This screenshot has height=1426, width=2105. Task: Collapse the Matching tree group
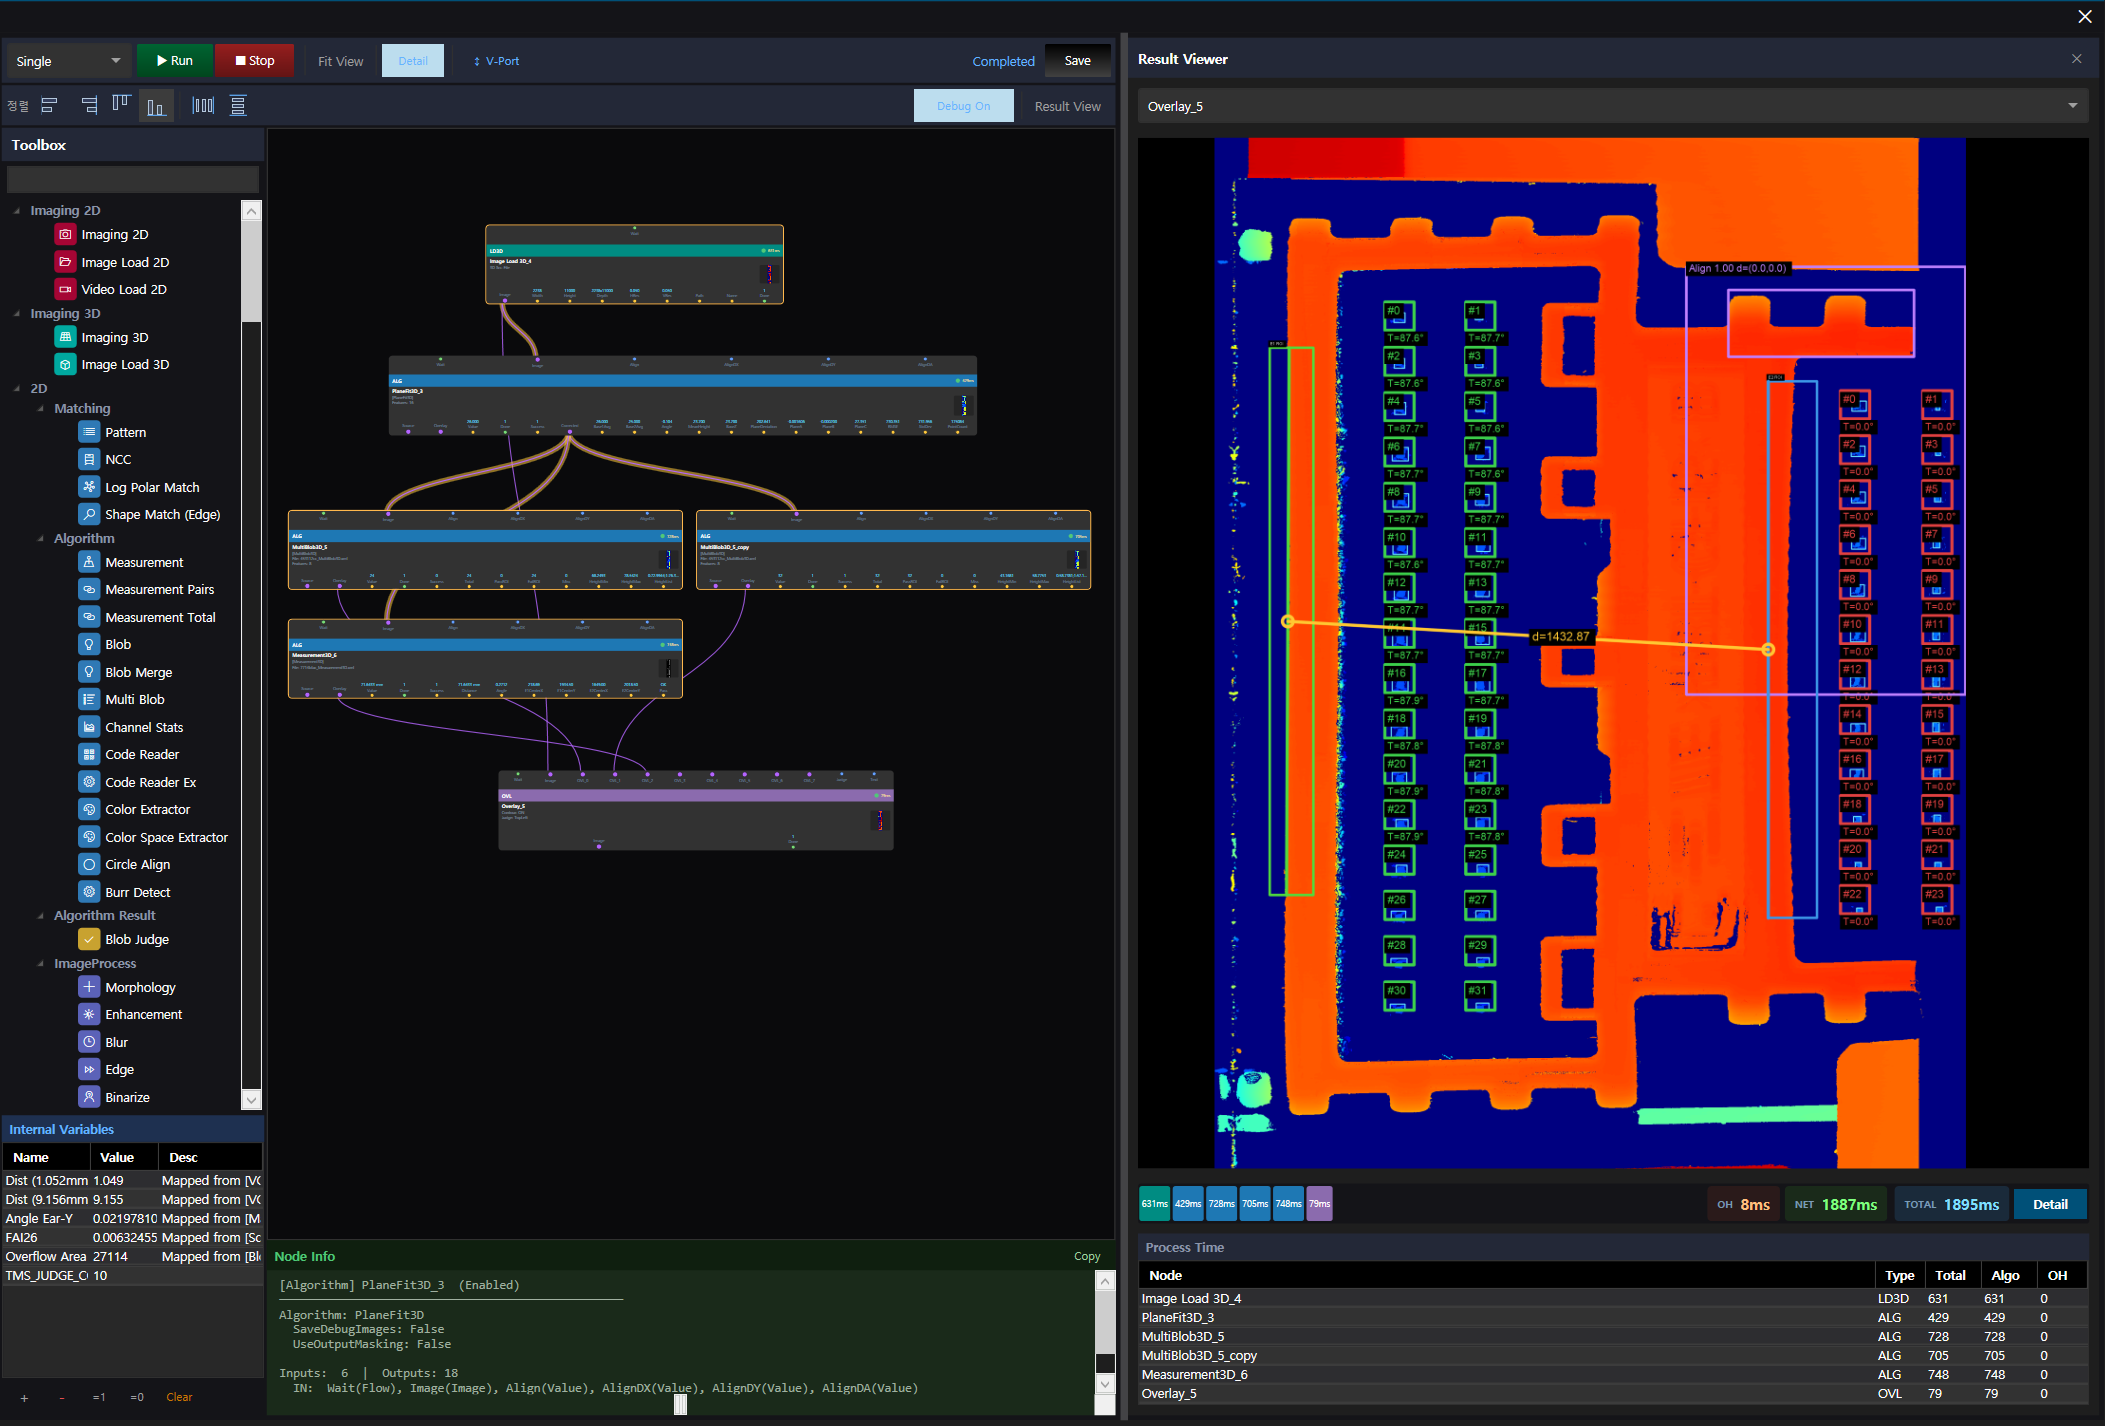(x=41, y=408)
